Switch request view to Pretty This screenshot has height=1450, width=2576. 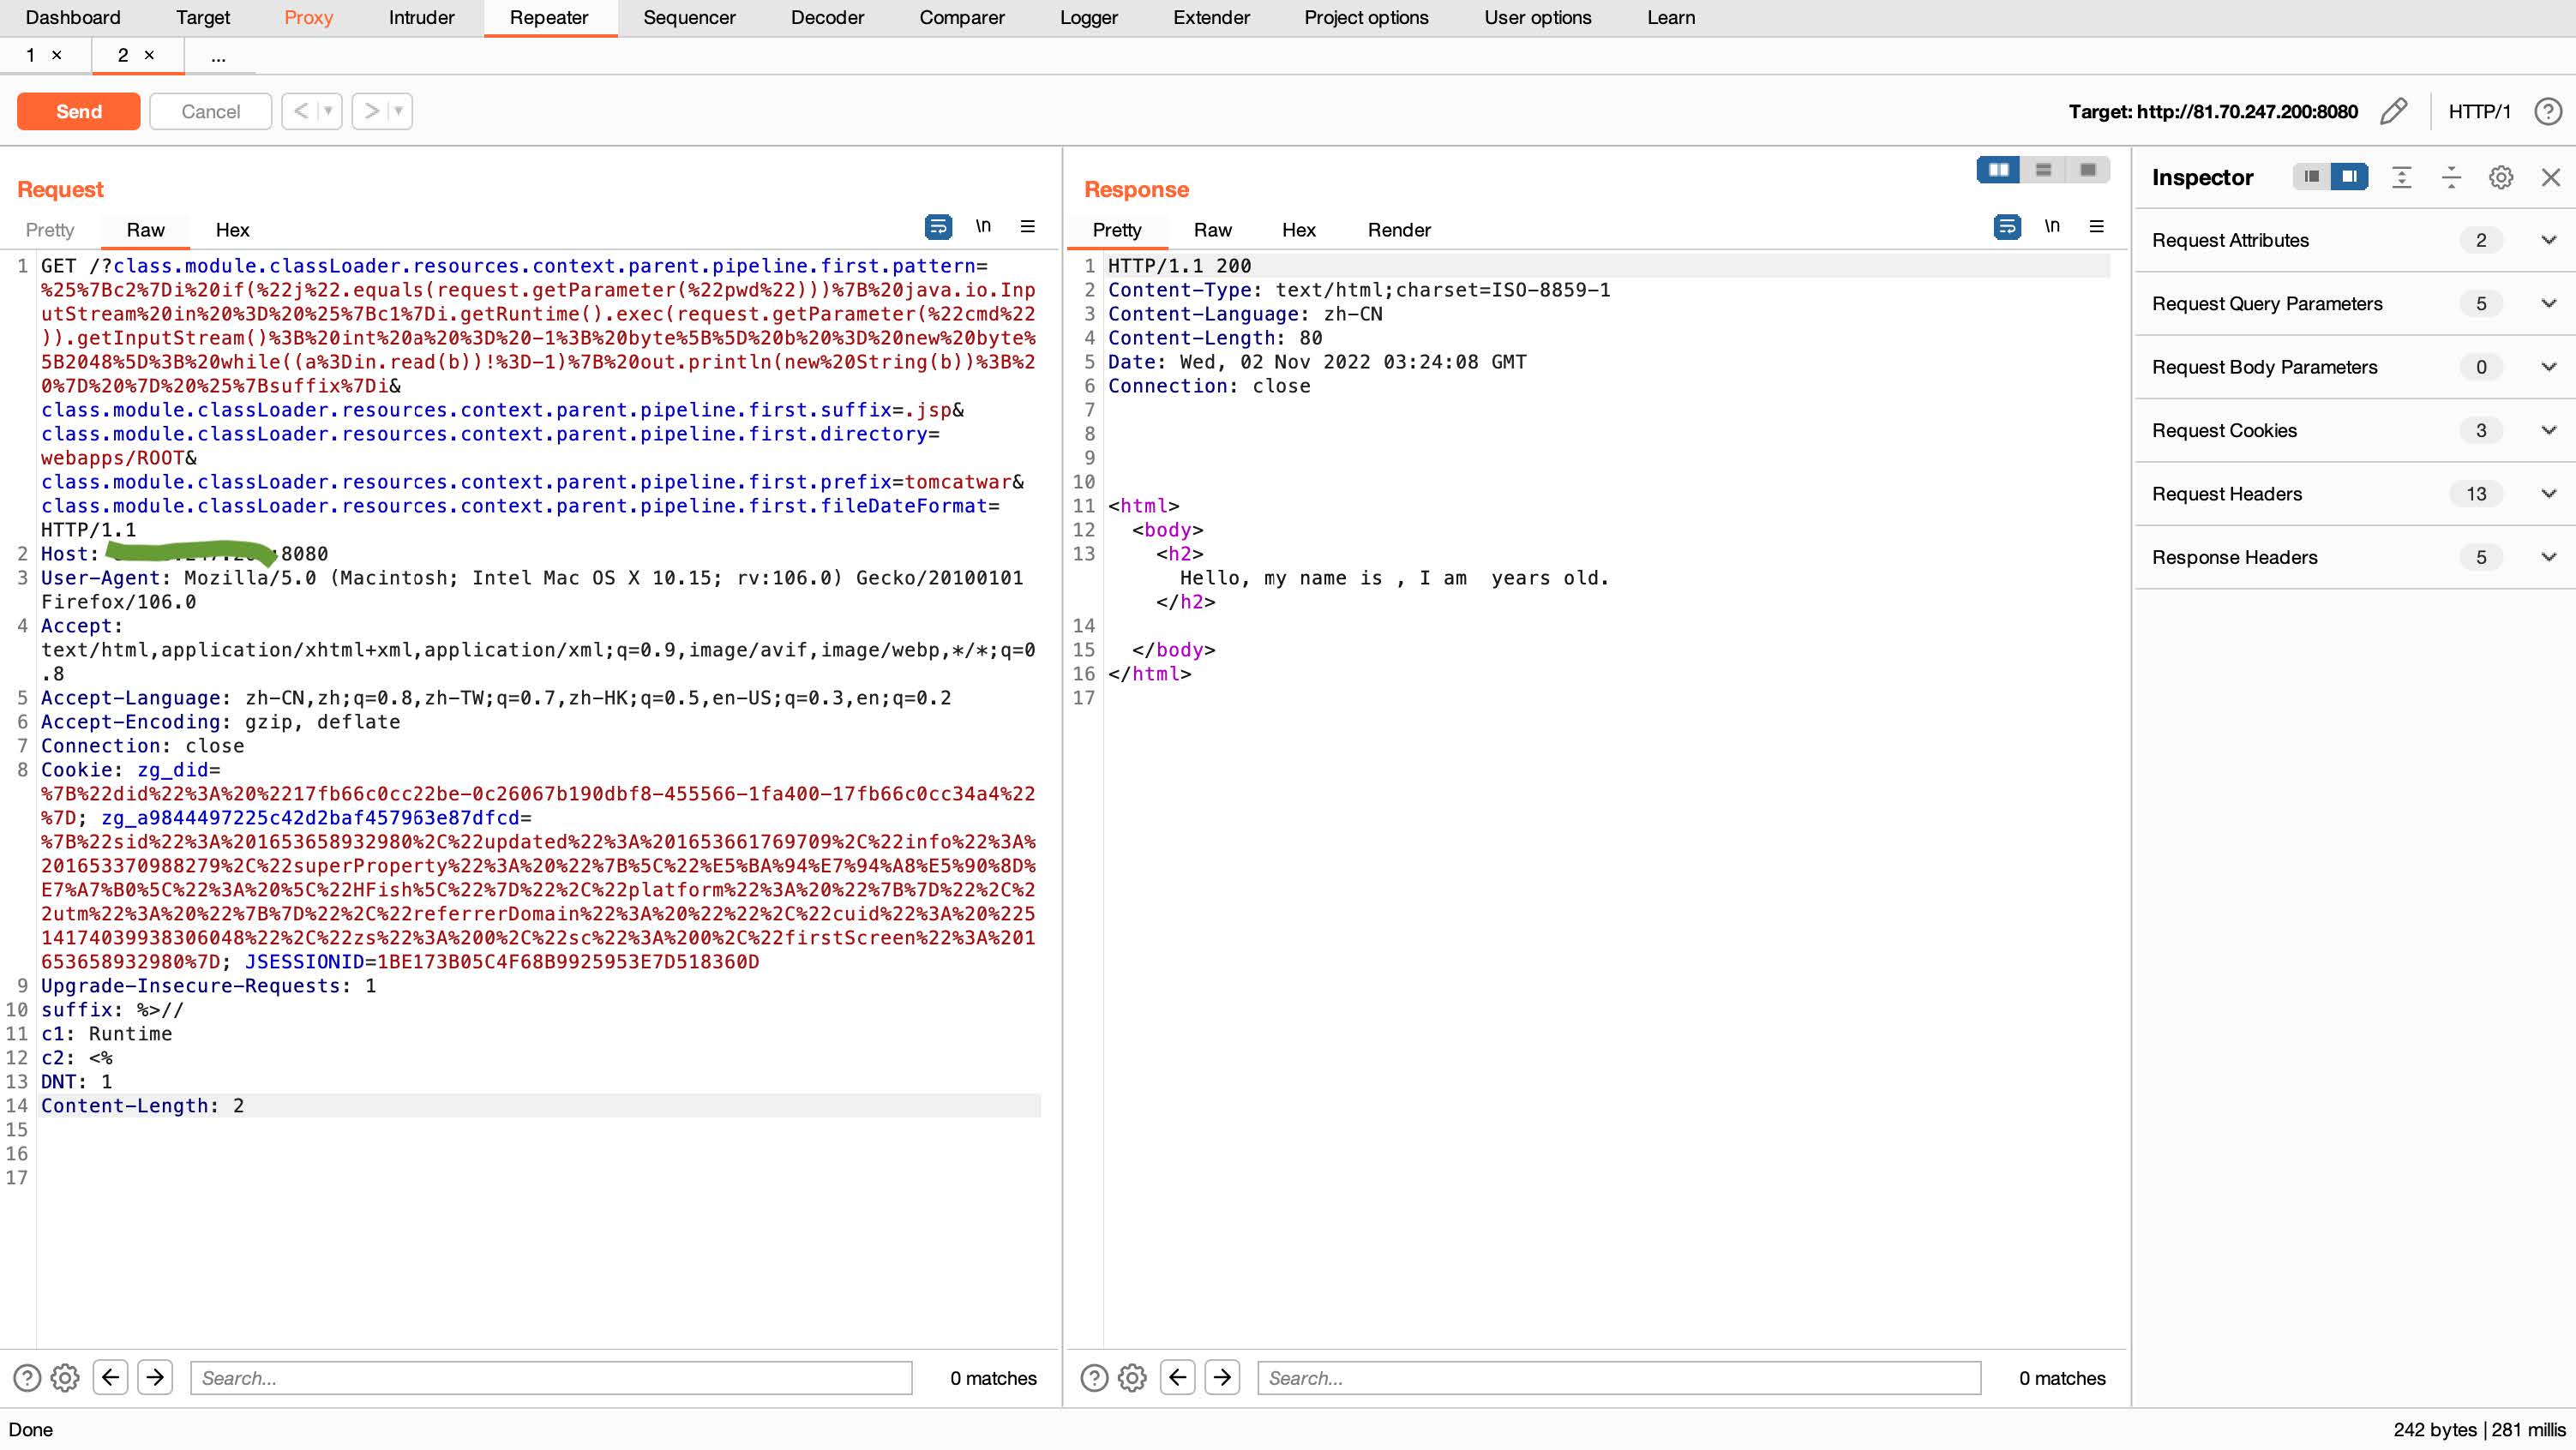pos(50,229)
